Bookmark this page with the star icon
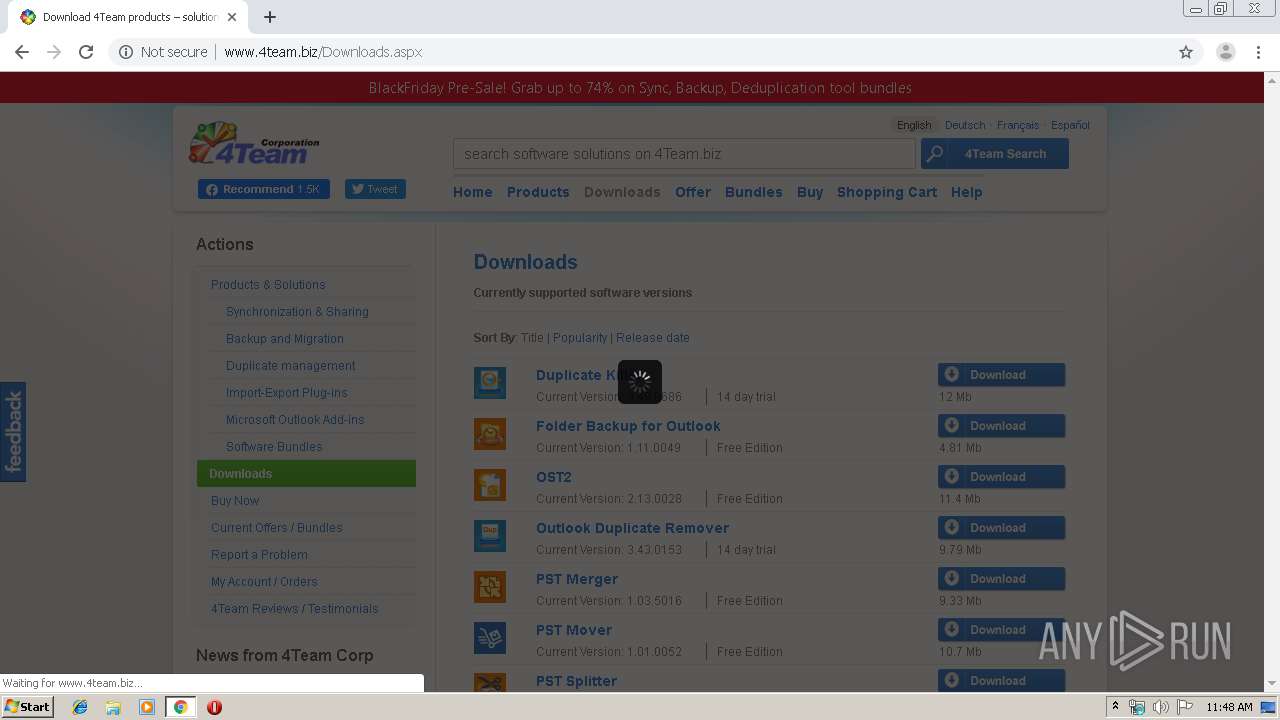This screenshot has height=720, width=1280. pos(1186,52)
